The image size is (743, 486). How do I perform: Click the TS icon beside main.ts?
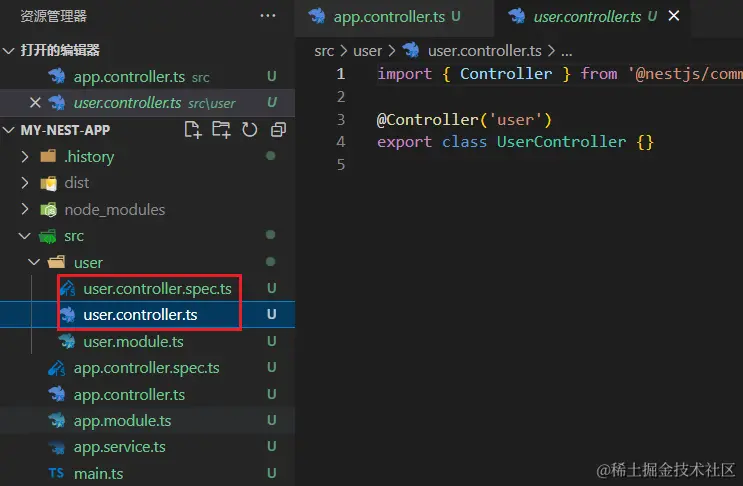(x=56, y=473)
